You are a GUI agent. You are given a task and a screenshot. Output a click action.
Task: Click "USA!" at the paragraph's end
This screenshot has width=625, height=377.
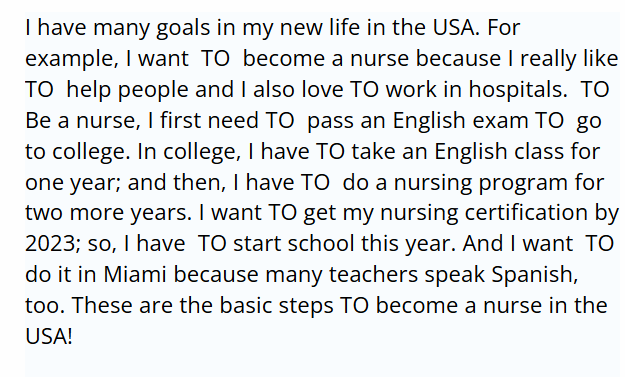(49, 336)
